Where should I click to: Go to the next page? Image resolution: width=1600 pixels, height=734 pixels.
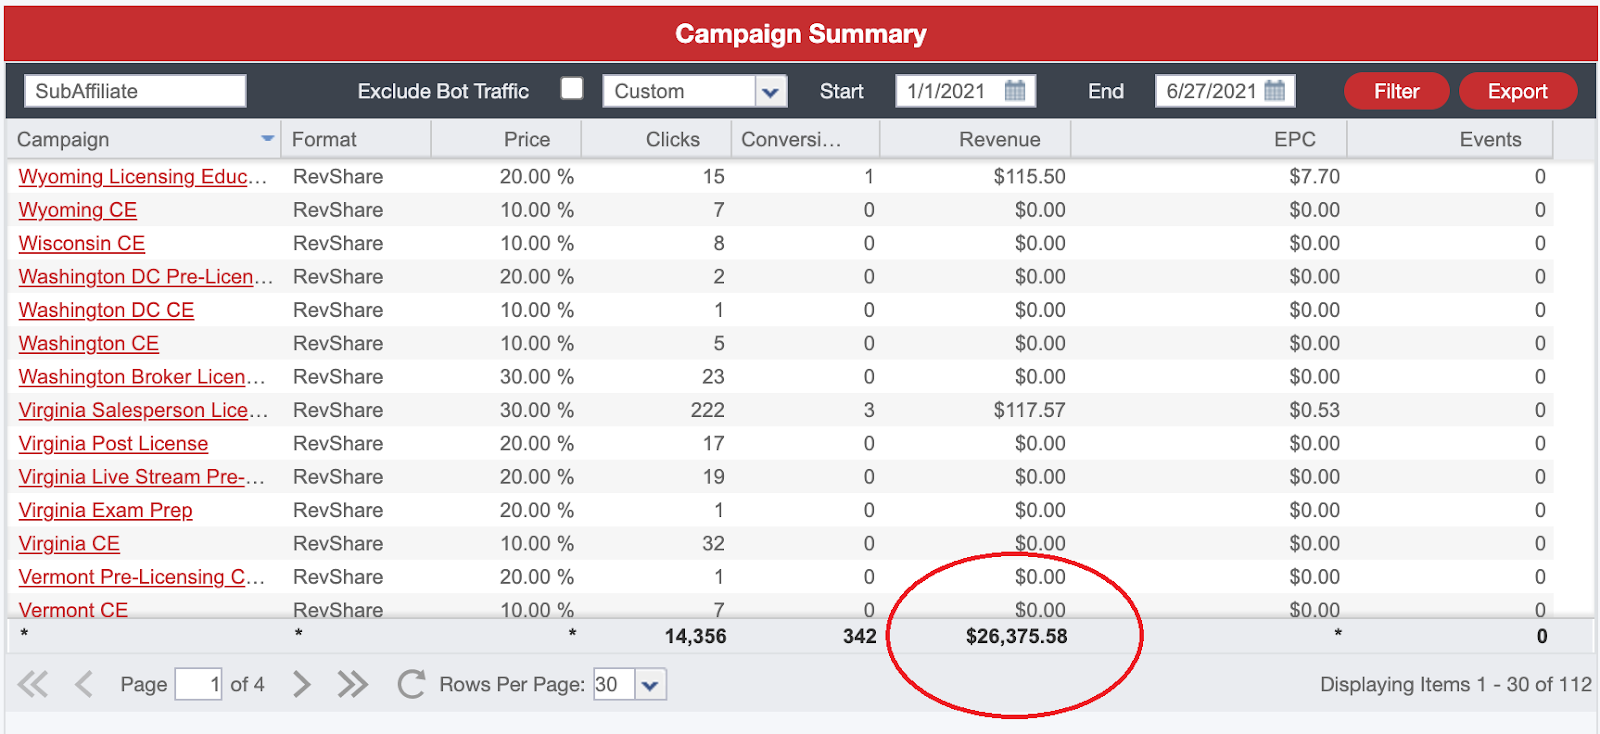[301, 684]
